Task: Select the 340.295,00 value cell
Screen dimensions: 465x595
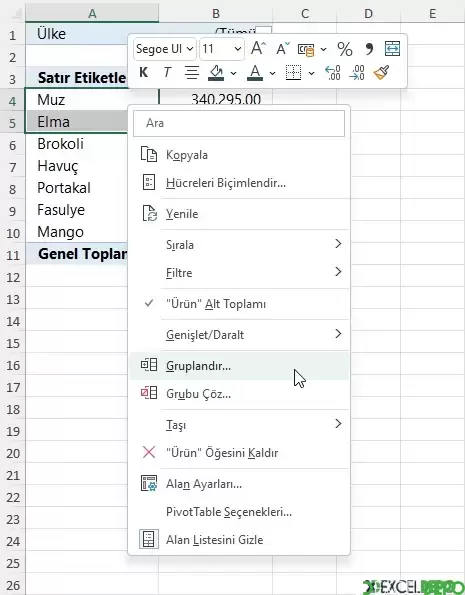Action: coord(216,98)
